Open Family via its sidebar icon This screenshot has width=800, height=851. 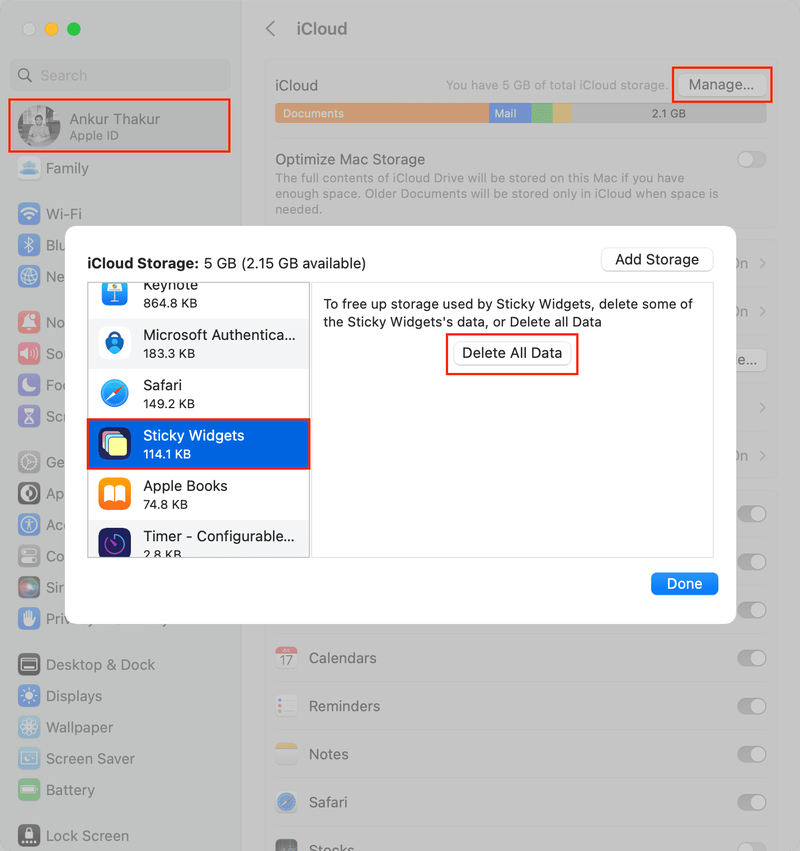[29, 168]
